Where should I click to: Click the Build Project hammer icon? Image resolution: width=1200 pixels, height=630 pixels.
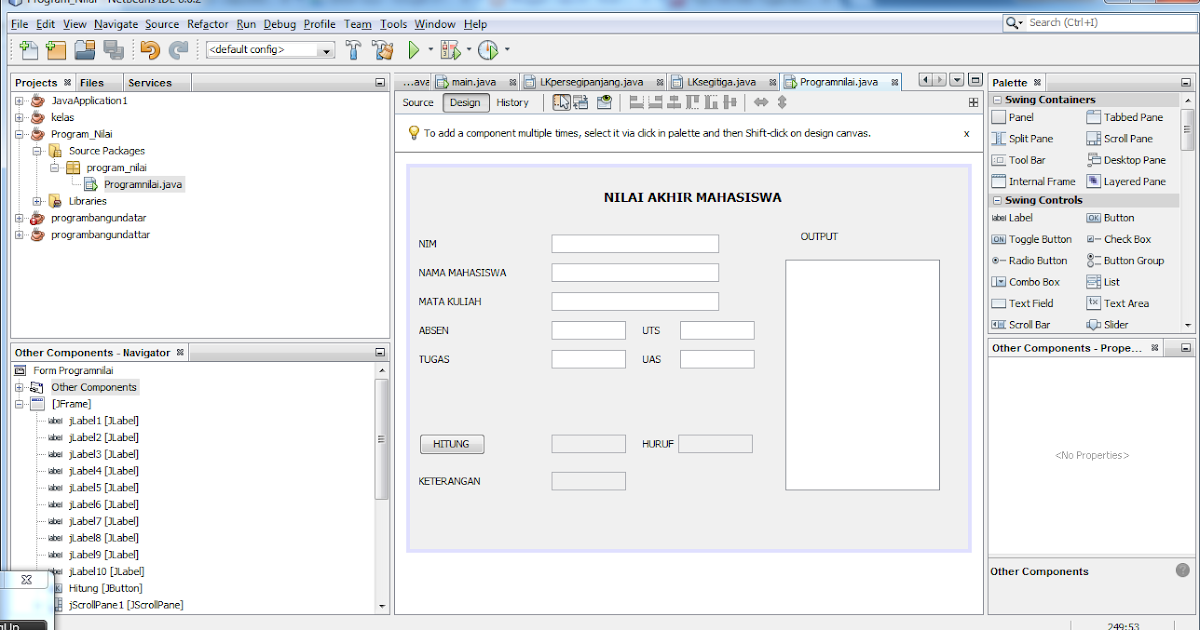[x=352, y=48]
